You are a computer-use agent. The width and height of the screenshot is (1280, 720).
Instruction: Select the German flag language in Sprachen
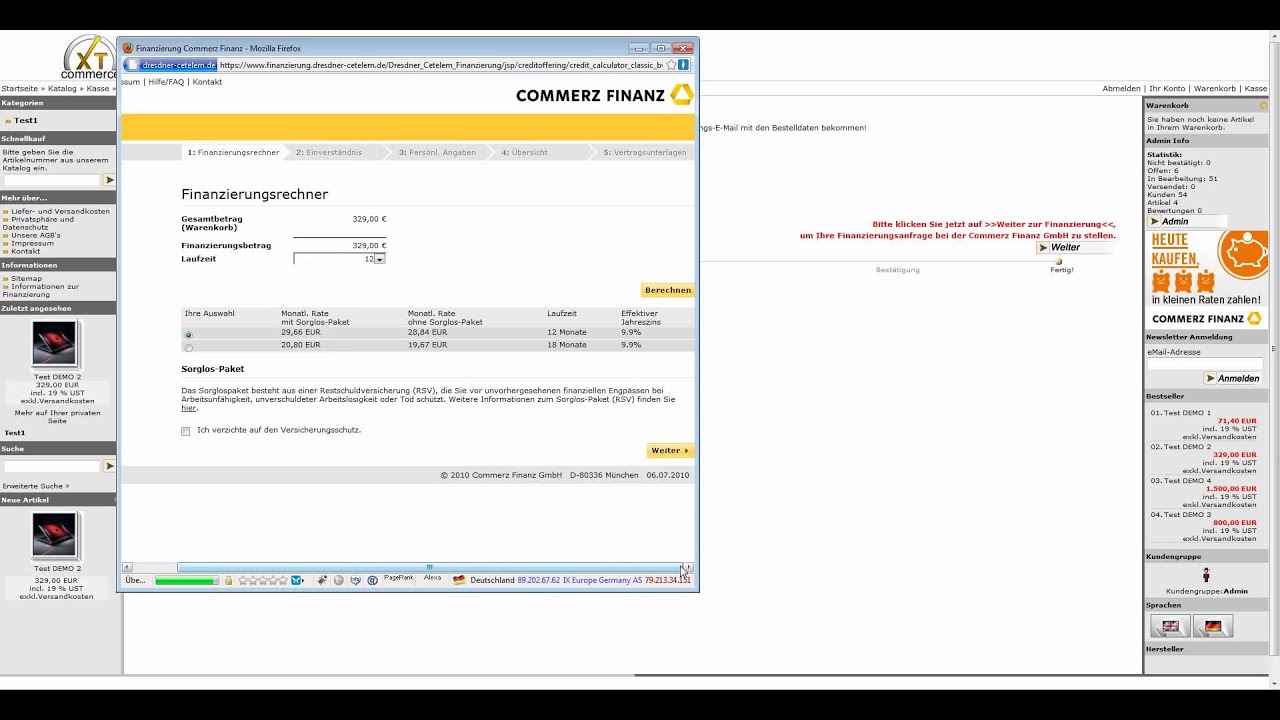1213,627
